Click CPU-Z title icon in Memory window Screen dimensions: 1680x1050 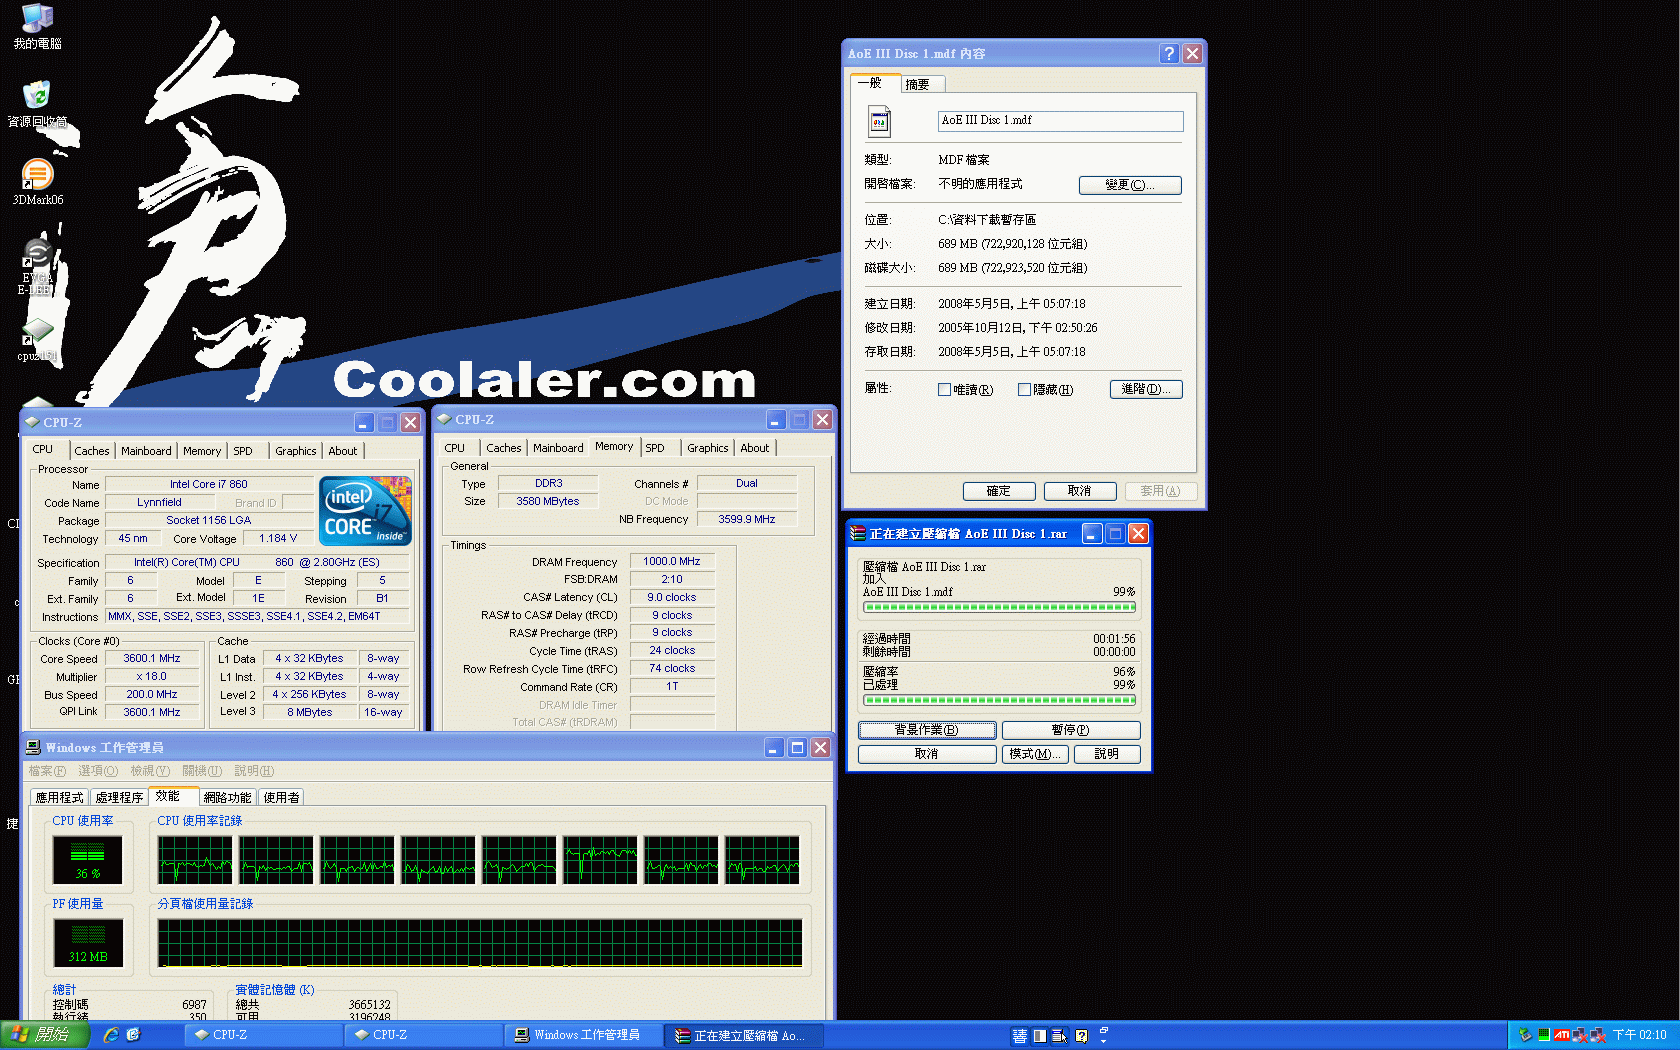click(x=444, y=420)
